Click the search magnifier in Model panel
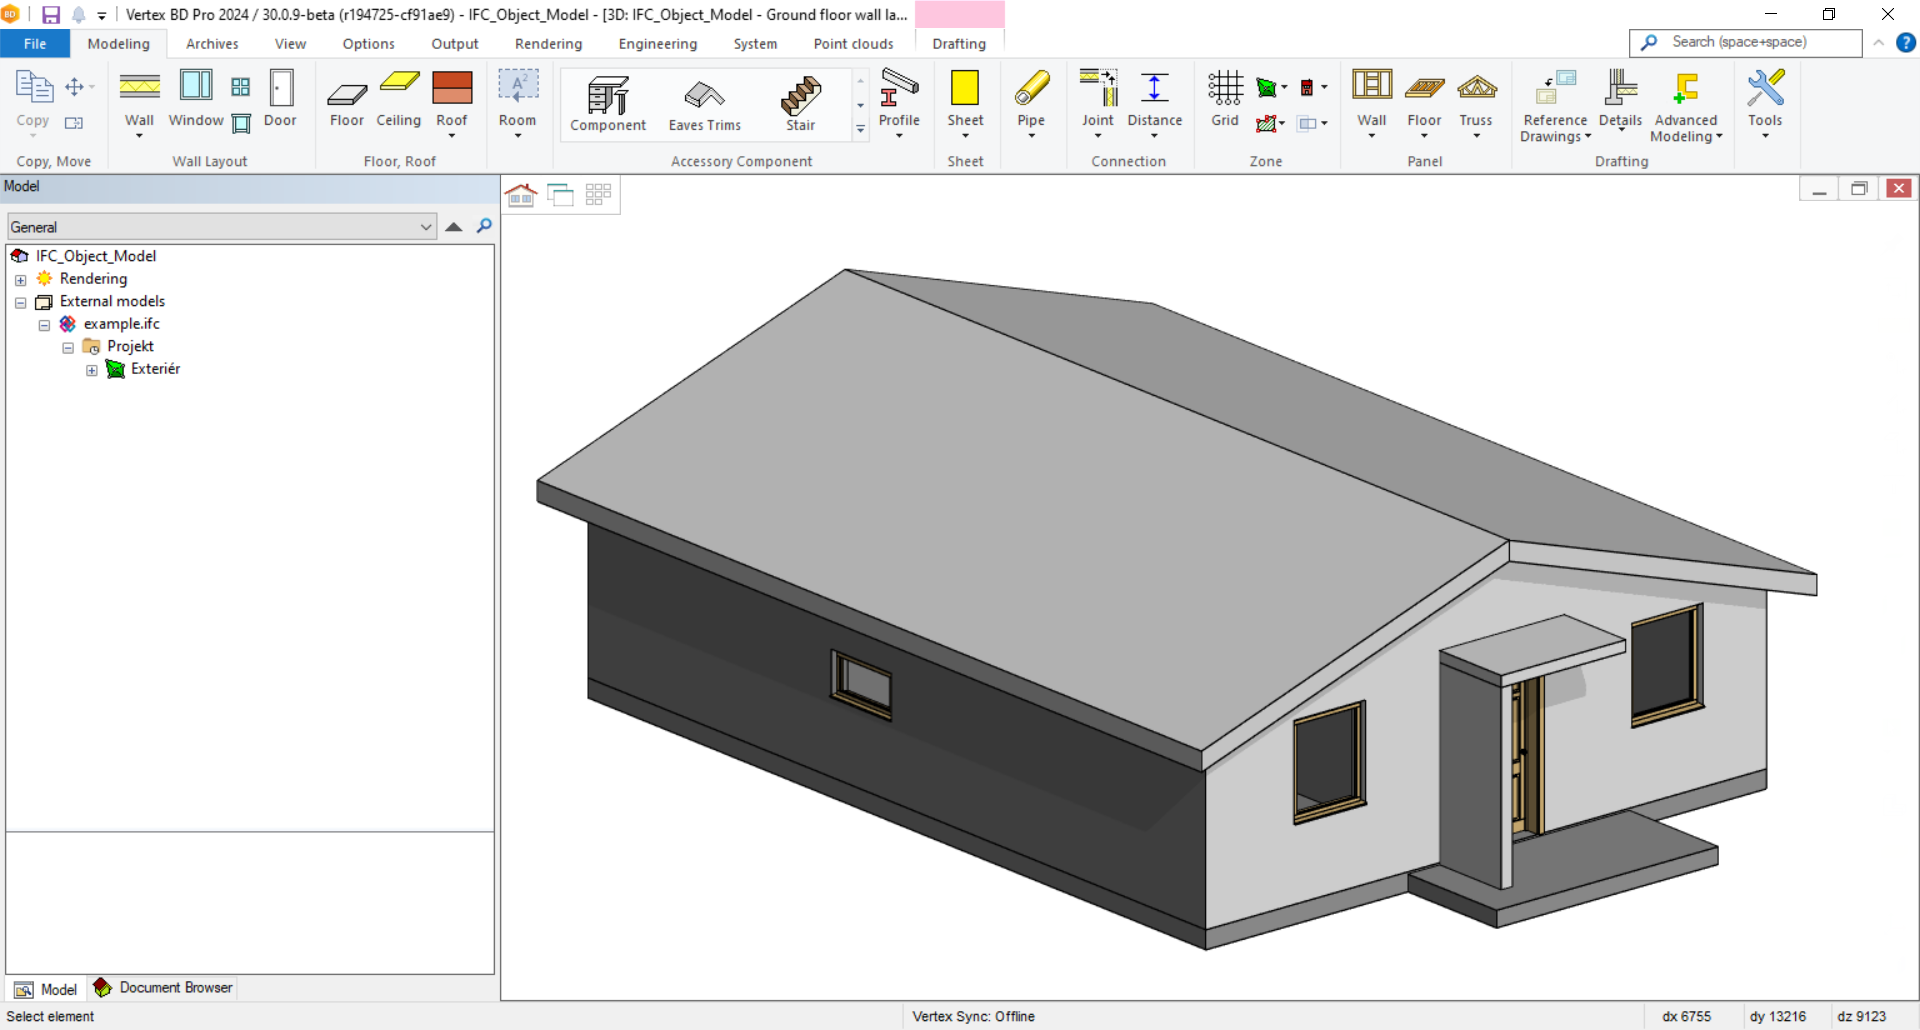Viewport: 1920px width, 1030px height. (x=484, y=226)
